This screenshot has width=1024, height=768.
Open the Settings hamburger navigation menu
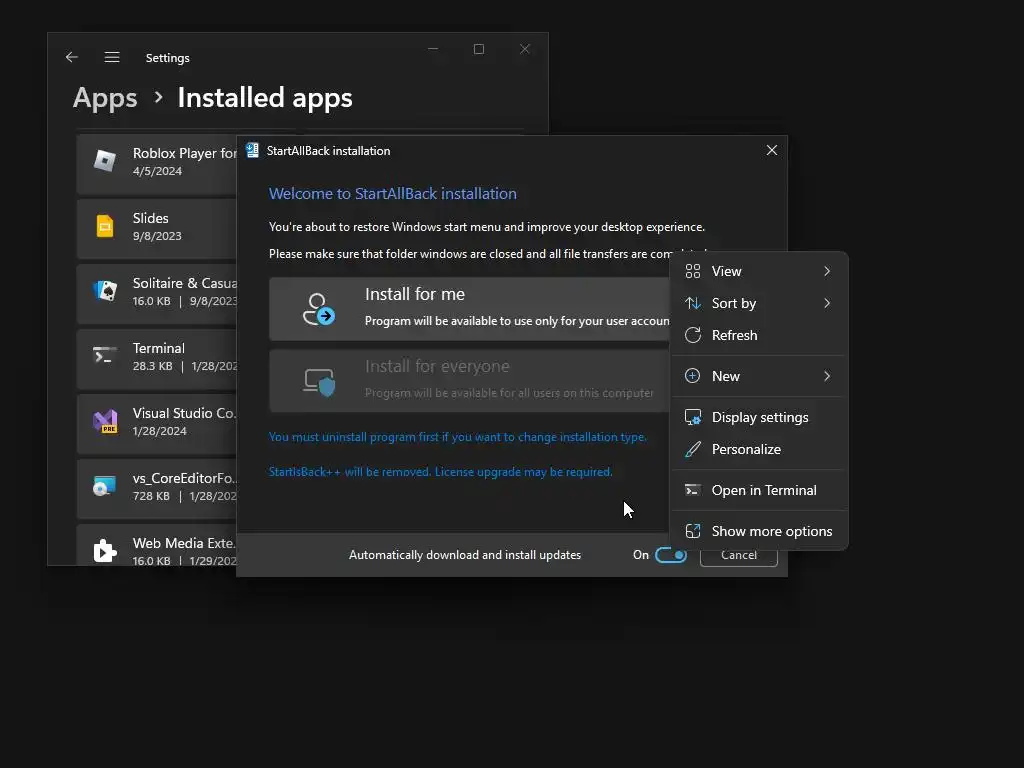tap(112, 58)
